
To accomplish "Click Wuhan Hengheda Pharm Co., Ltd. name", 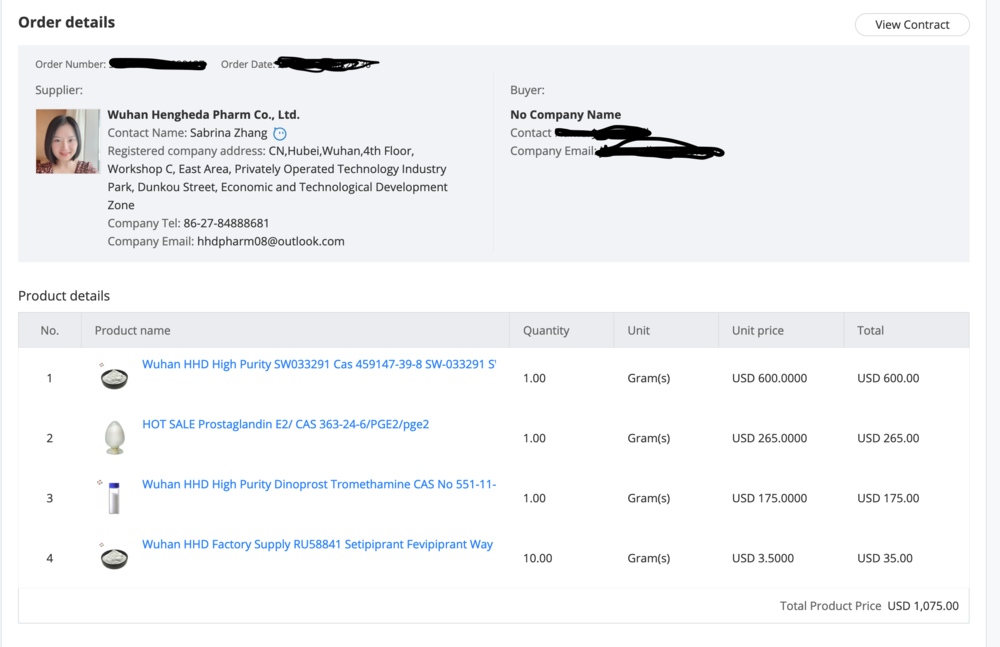I will pos(203,115).
